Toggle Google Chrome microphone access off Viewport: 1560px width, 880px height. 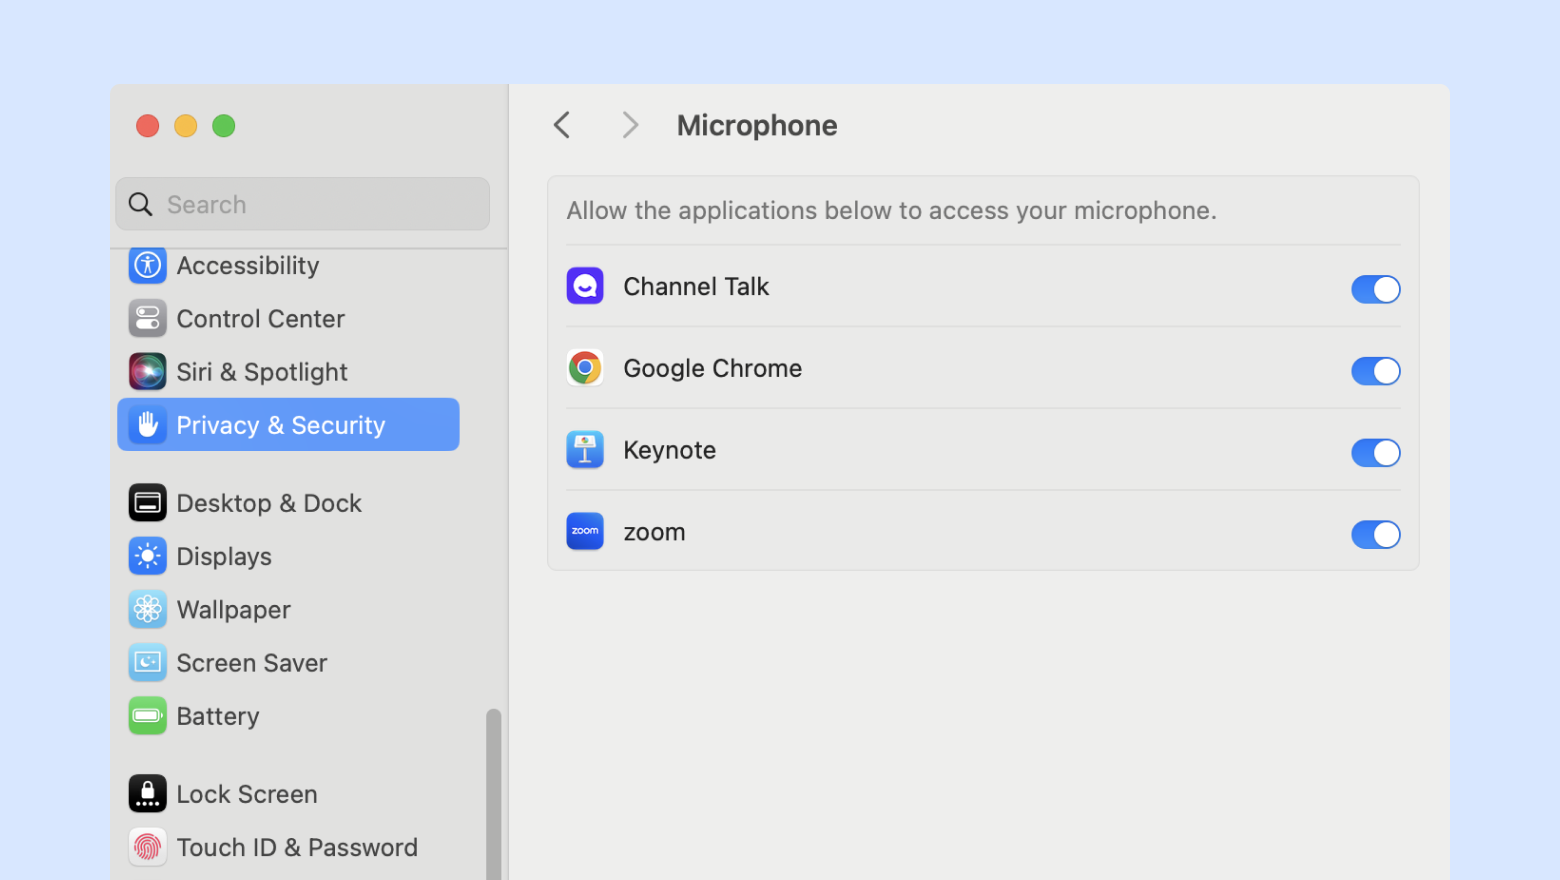(1375, 371)
